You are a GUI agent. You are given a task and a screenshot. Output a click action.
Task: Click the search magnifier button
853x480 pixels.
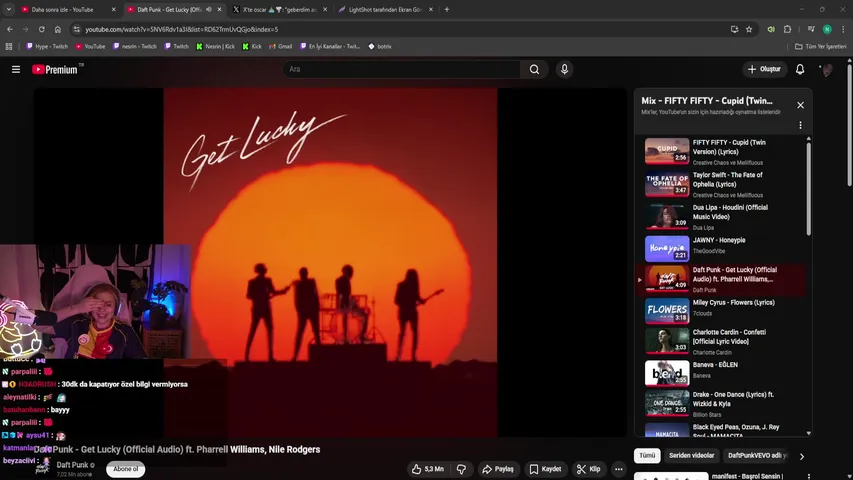[534, 69]
